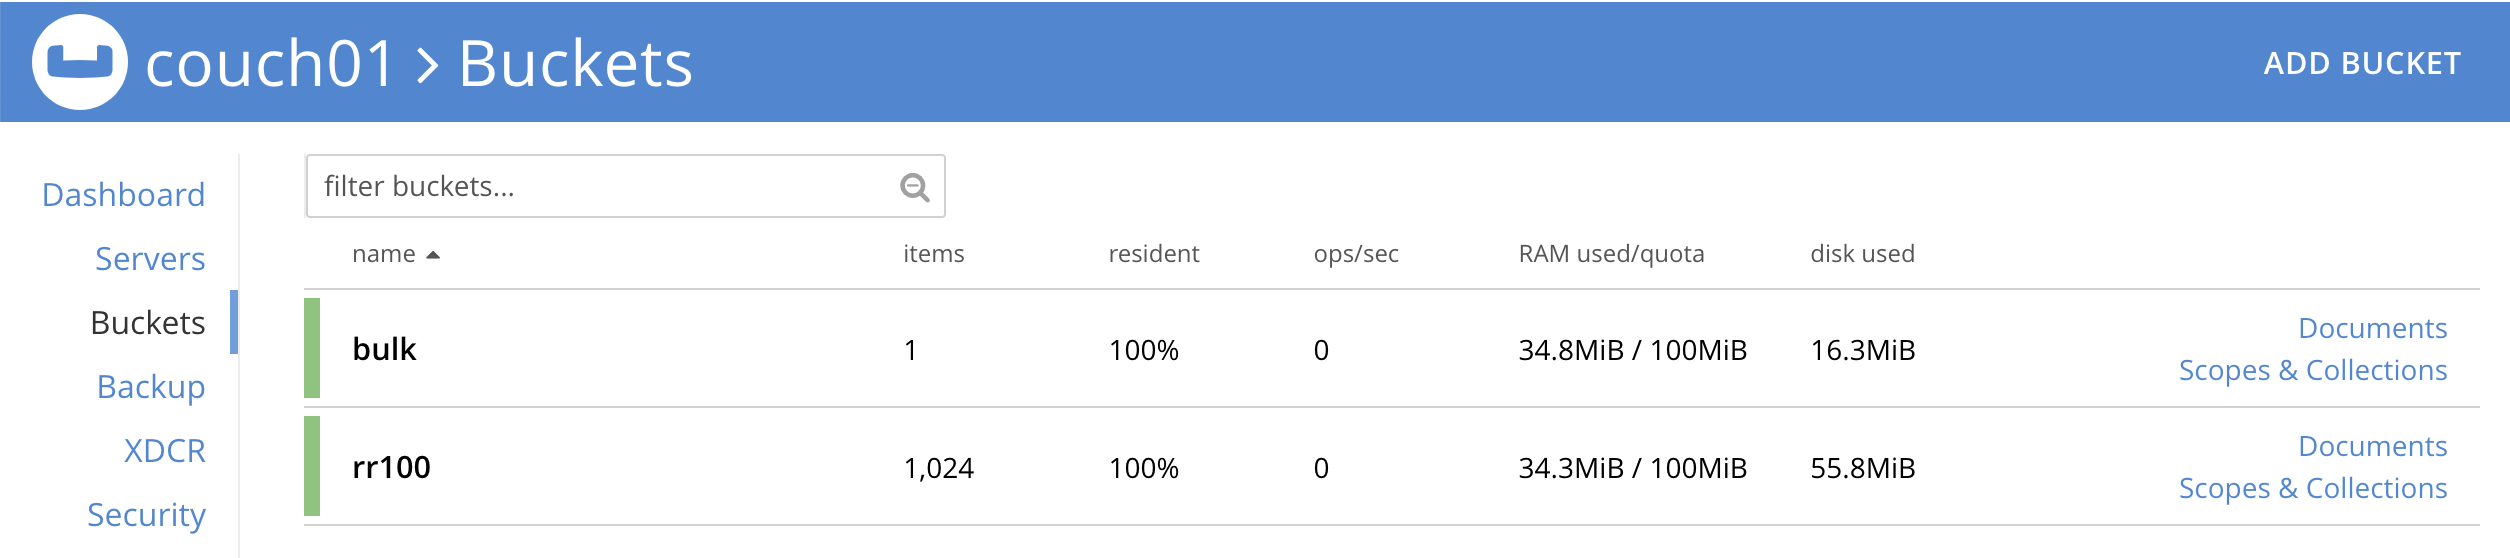The height and width of the screenshot is (558, 2510).
Task: Click the green status bar for rr100
Action: point(312,466)
